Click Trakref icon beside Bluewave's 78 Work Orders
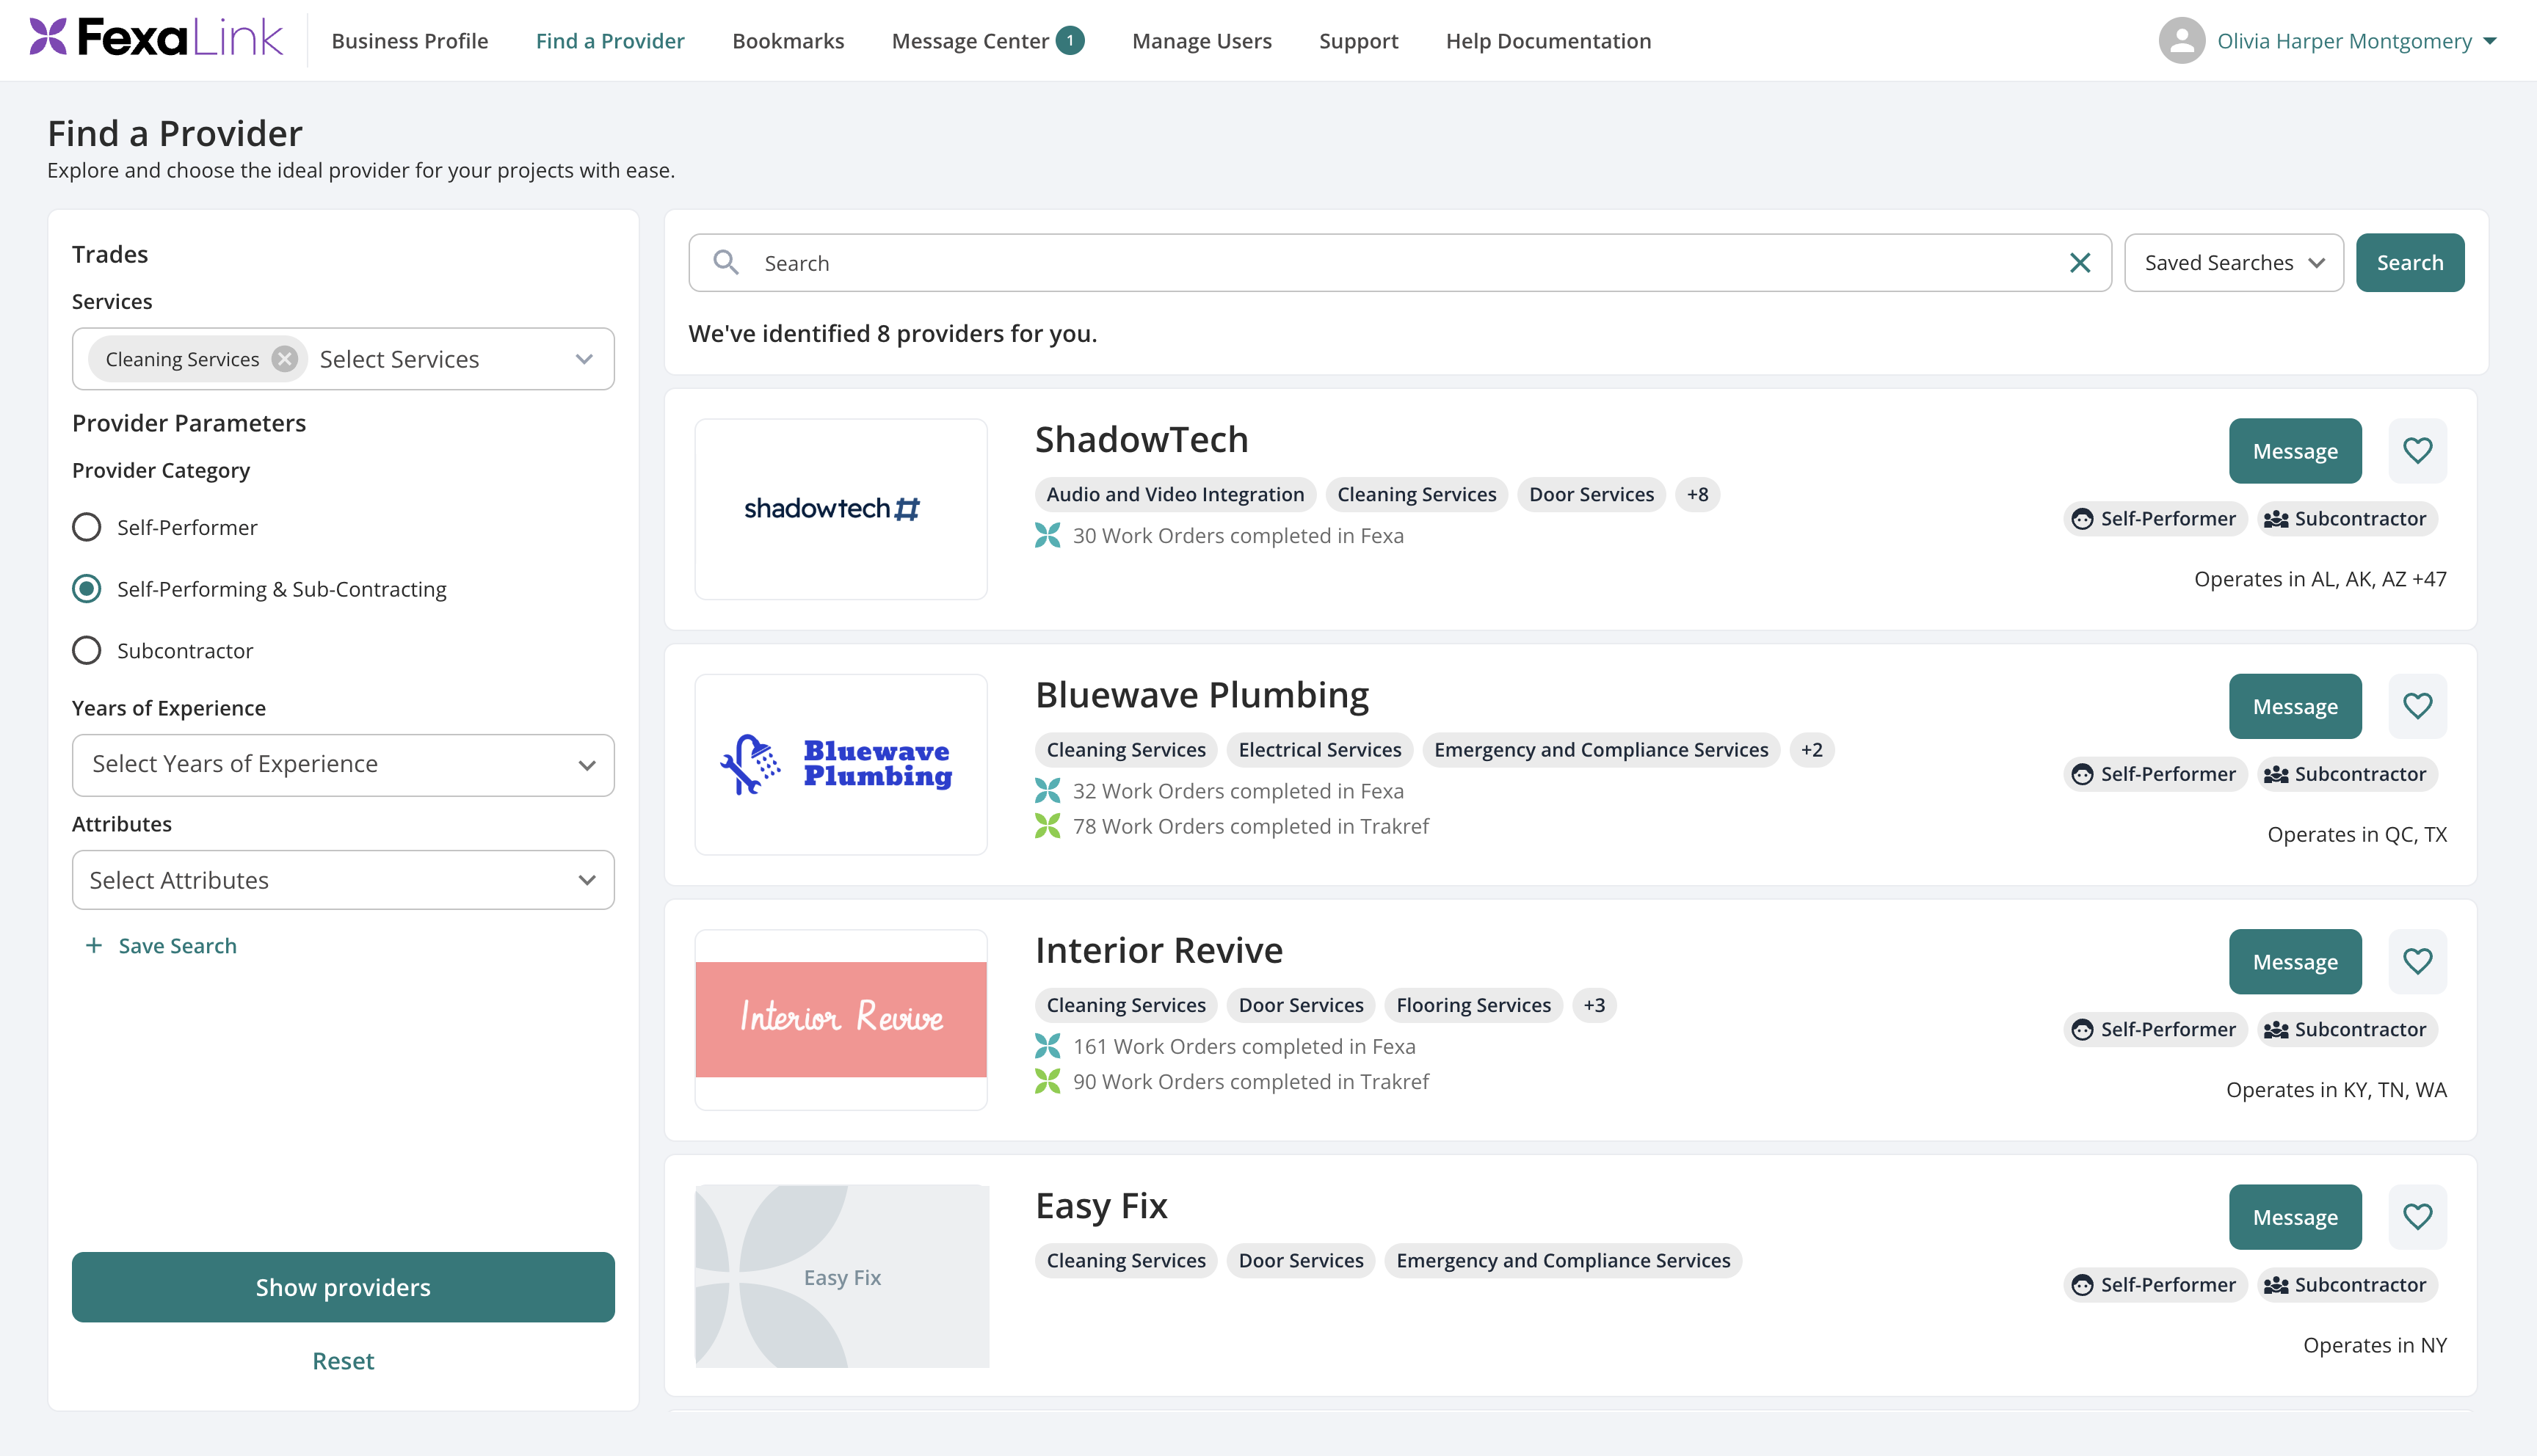 [x=1047, y=826]
